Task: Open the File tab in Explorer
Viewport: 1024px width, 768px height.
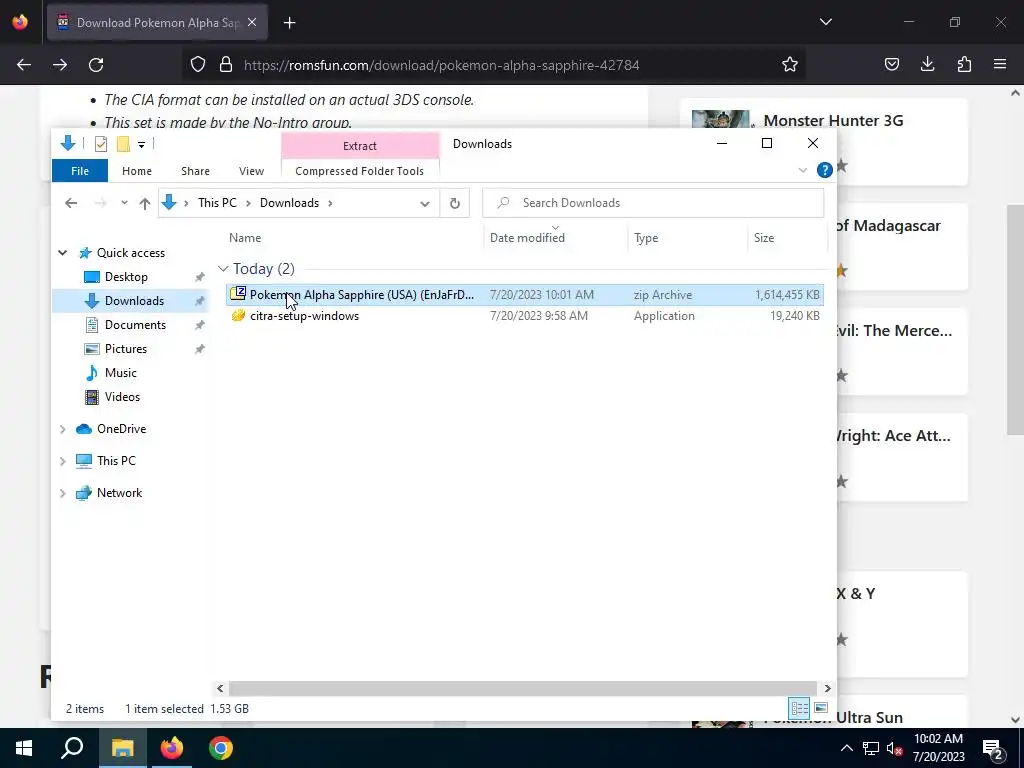Action: coord(80,171)
